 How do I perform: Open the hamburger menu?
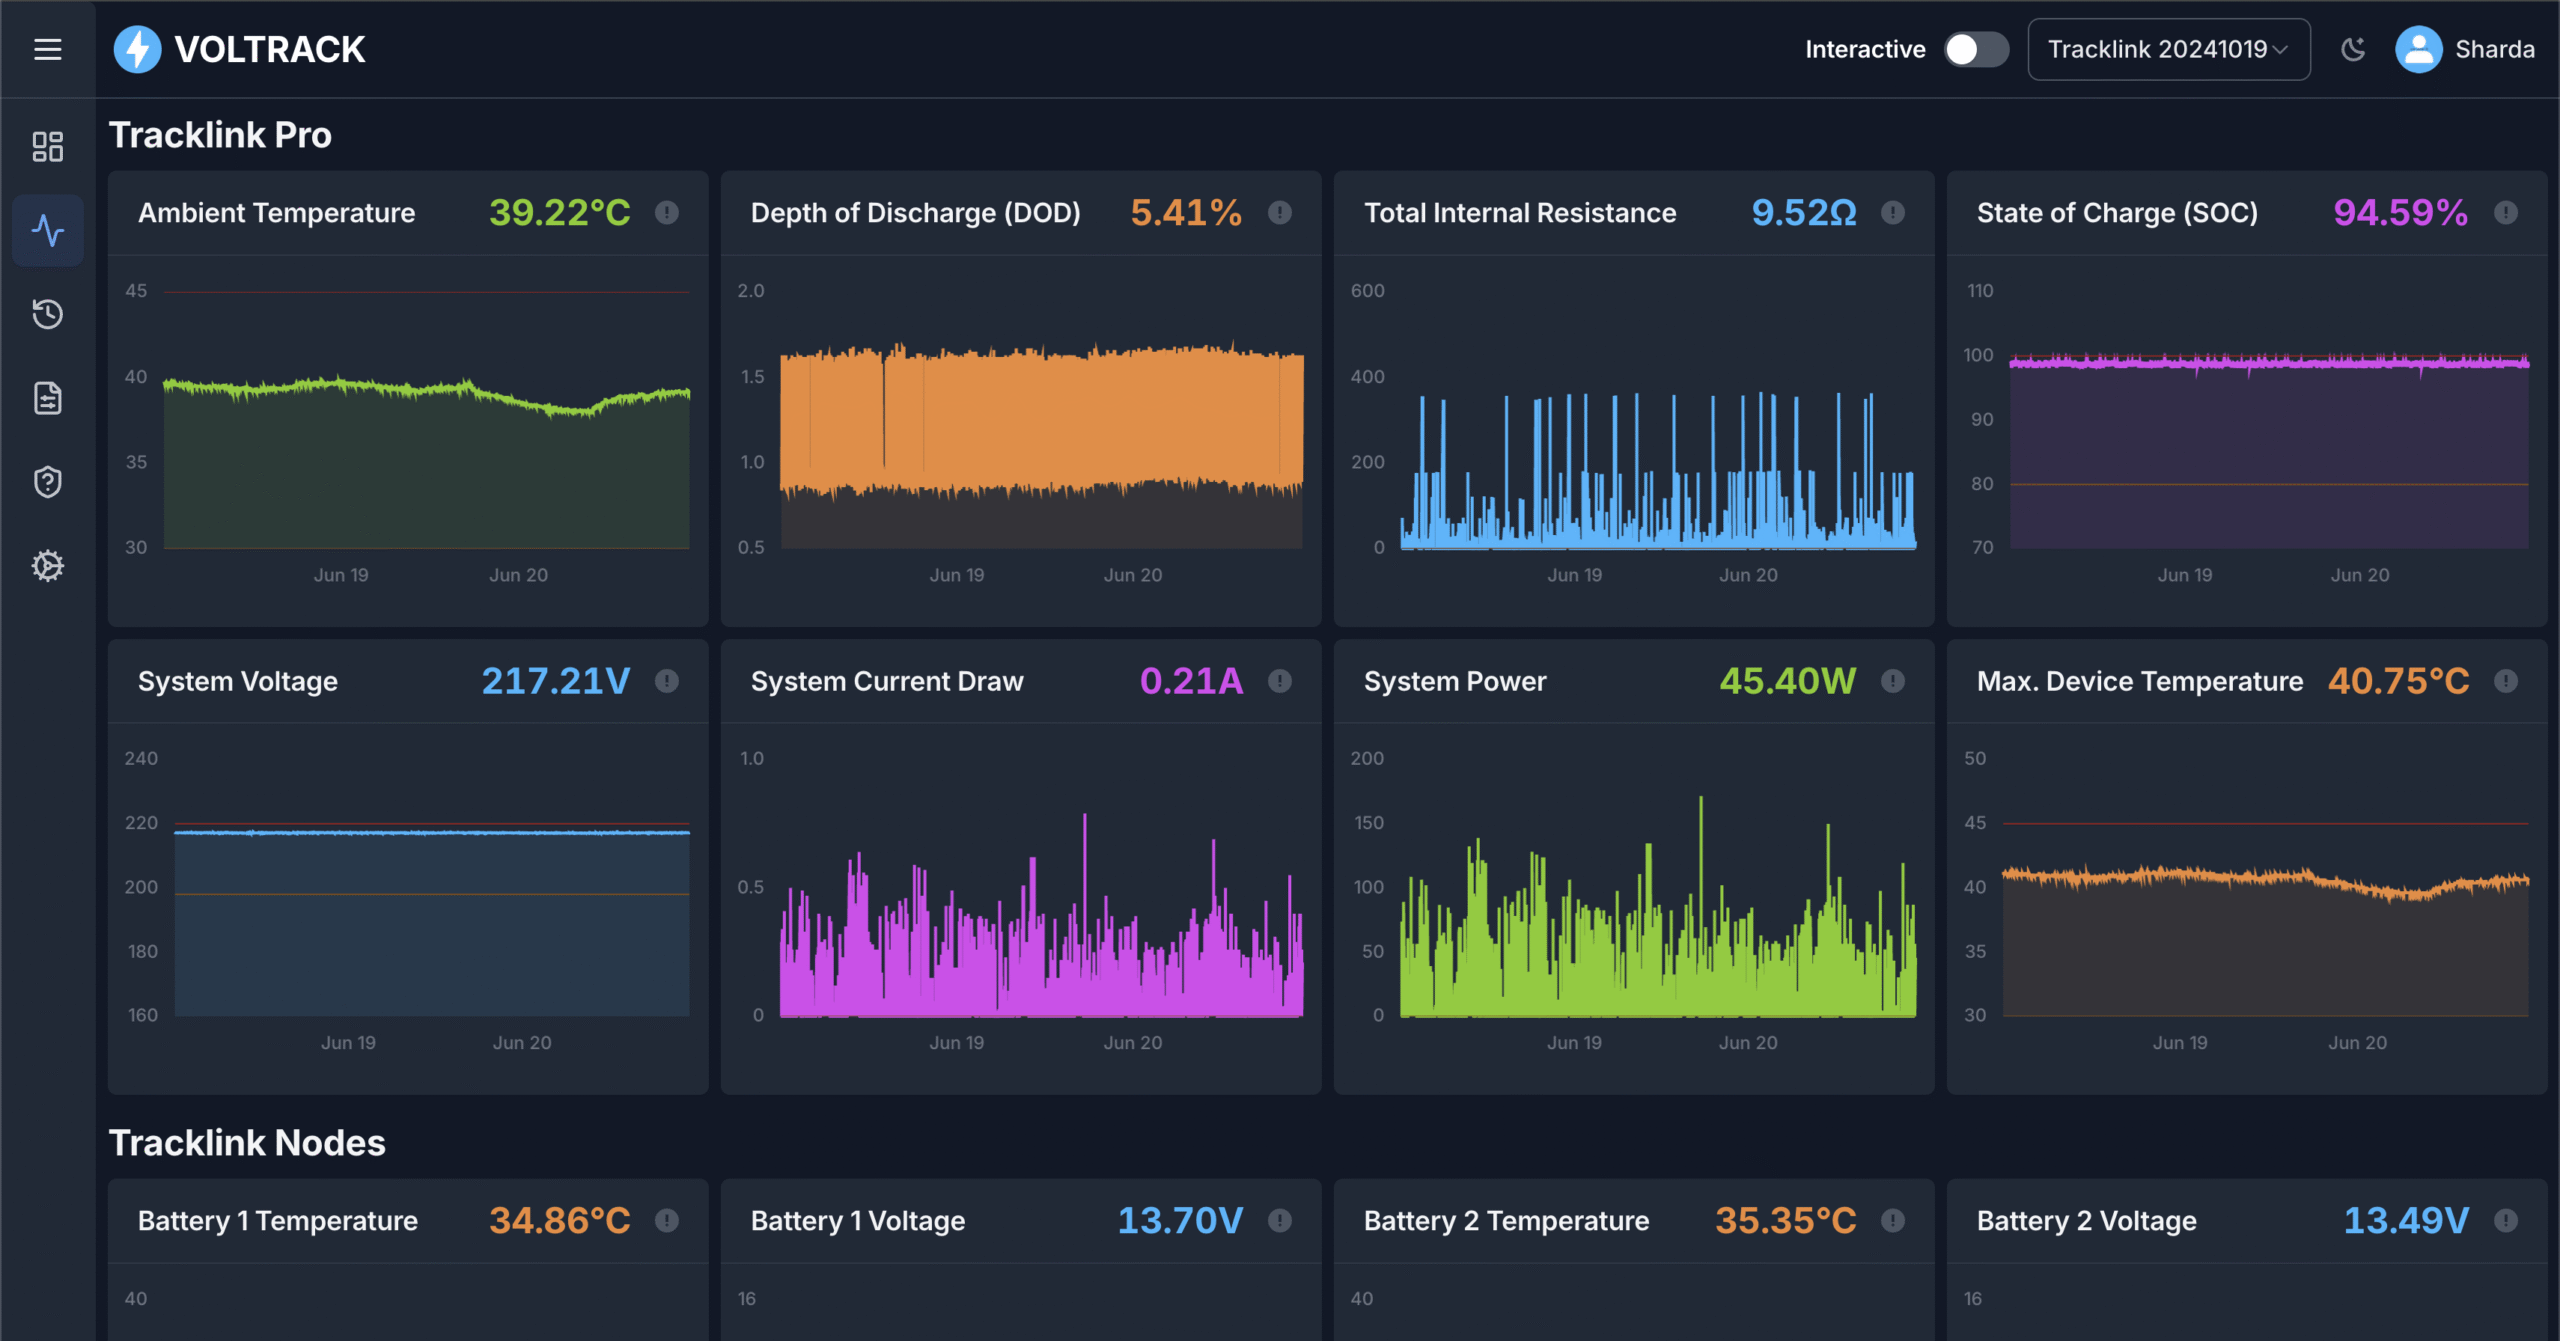click(x=47, y=49)
